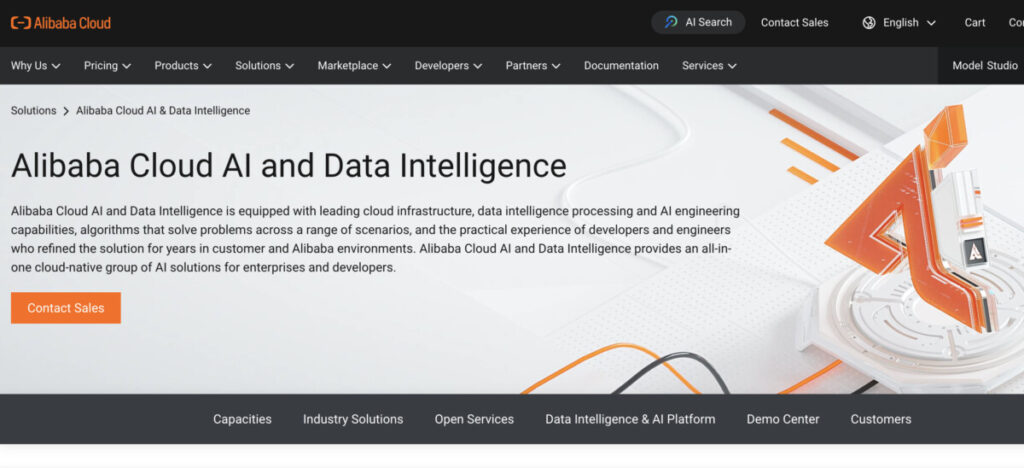Screen dimensions: 1024x468
Task: Switch to the Industry Solutions tab
Action: [x=353, y=419]
